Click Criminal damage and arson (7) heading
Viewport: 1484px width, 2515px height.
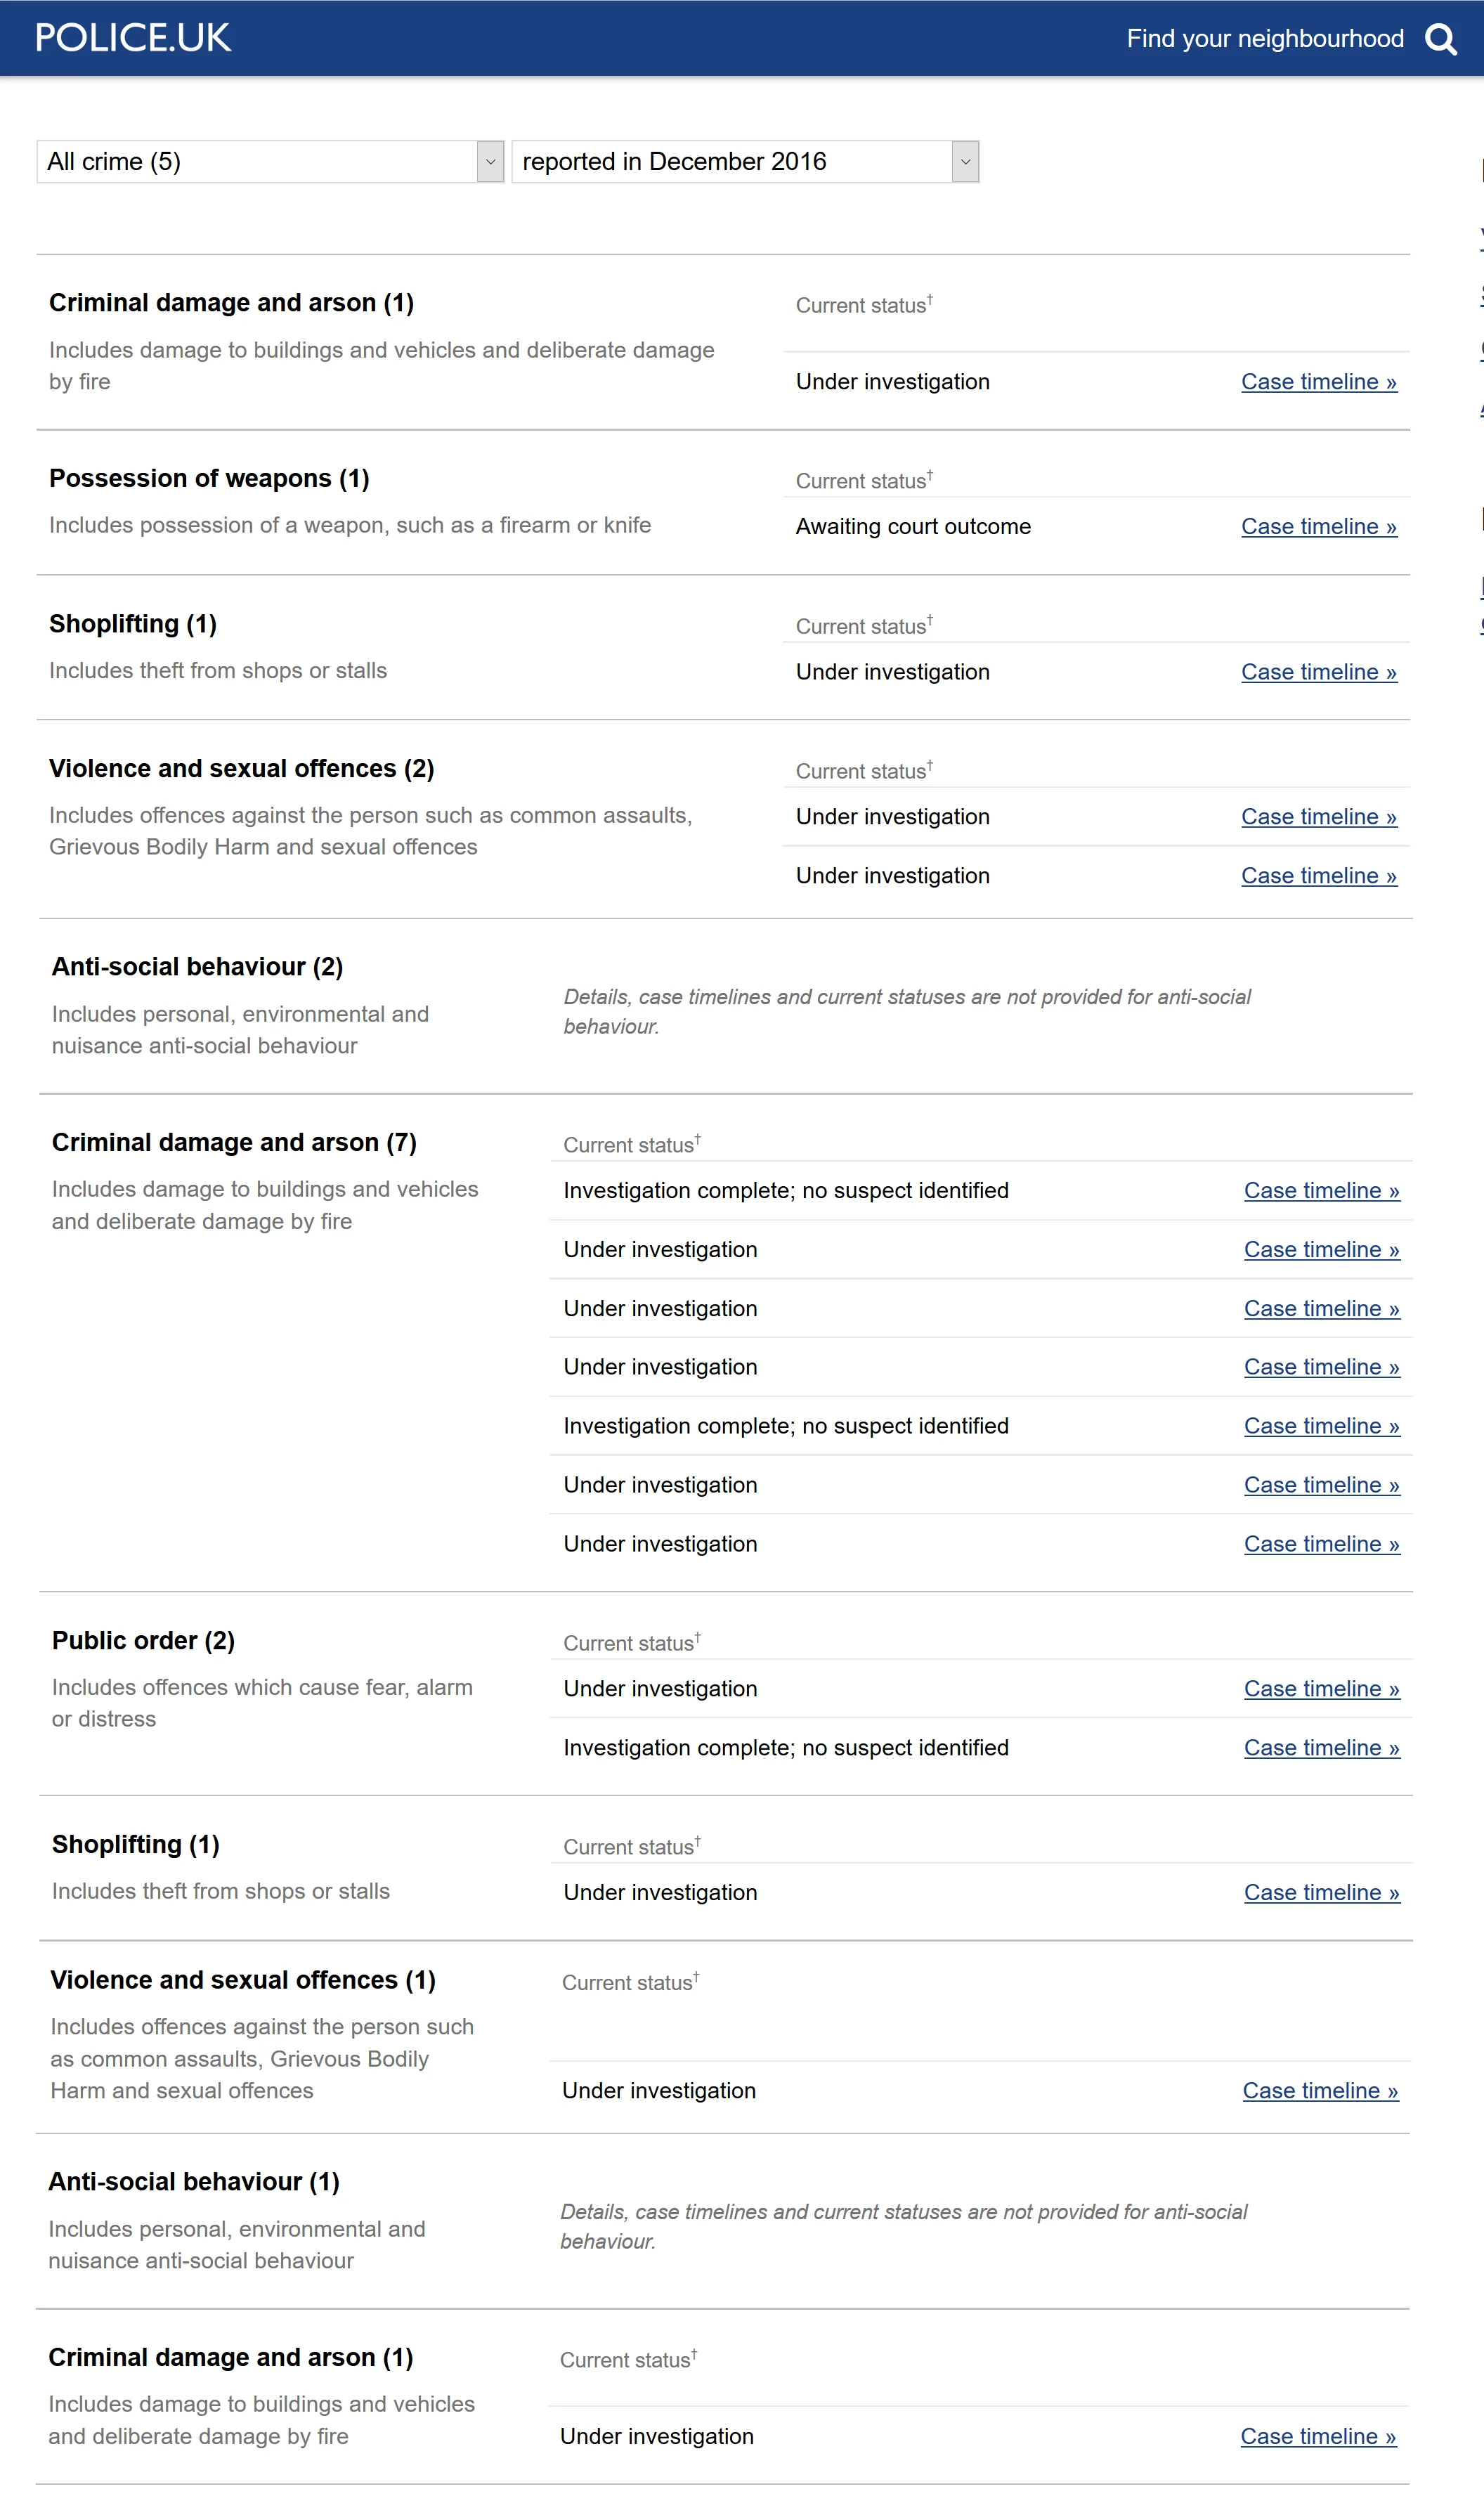click(234, 1142)
